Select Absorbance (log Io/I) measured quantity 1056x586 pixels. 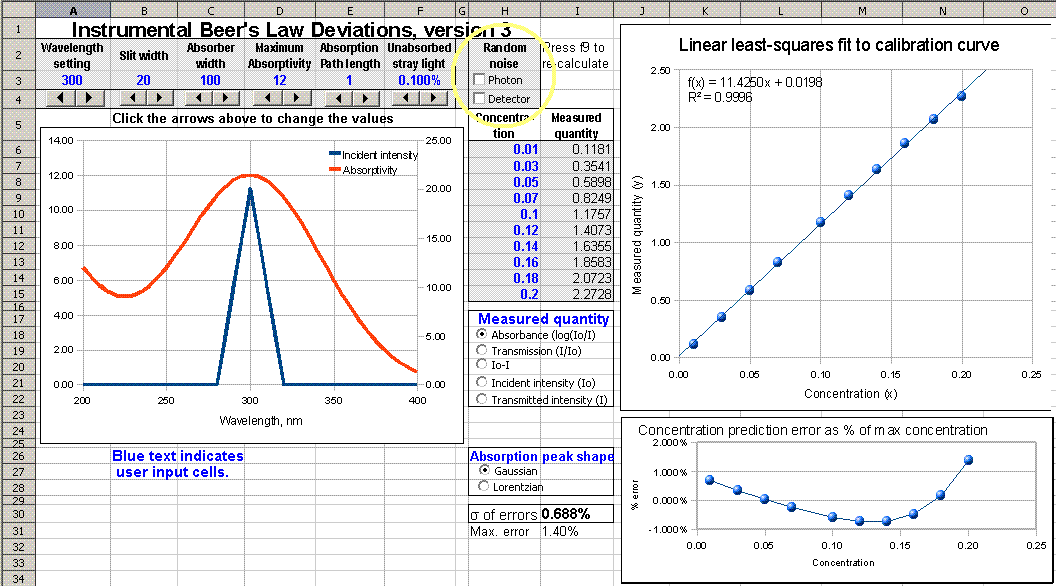(x=480, y=334)
